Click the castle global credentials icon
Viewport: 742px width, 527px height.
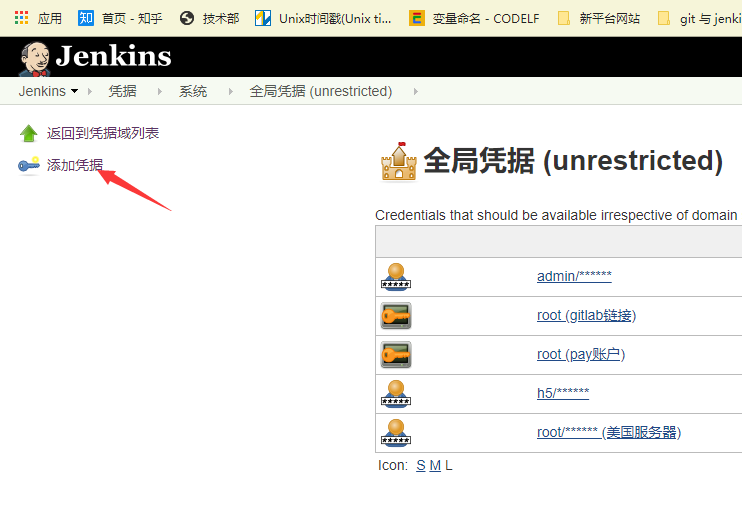tap(399, 161)
